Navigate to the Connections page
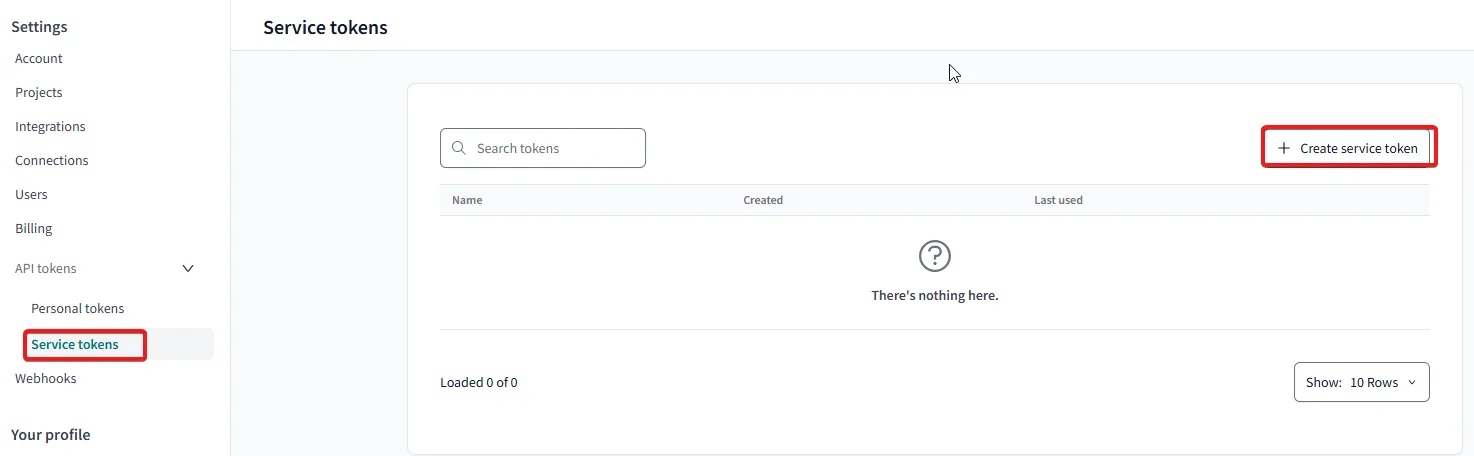Image resolution: width=1474 pixels, height=456 pixels. [x=52, y=160]
